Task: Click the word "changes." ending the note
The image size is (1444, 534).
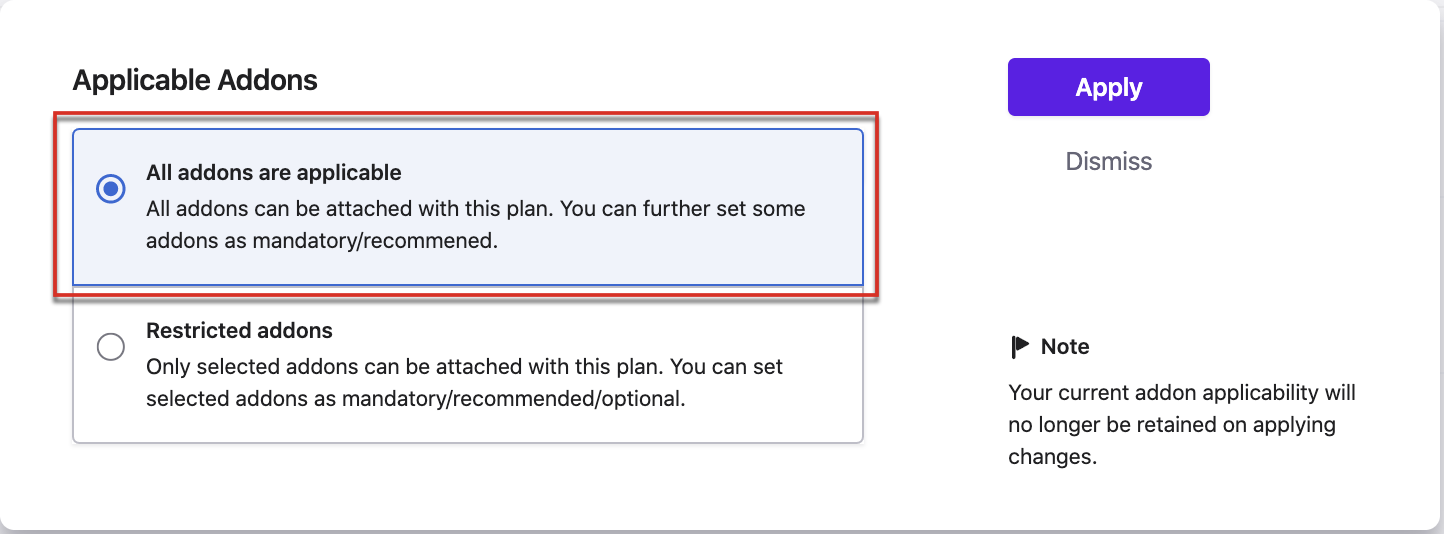Action: coord(1052,457)
